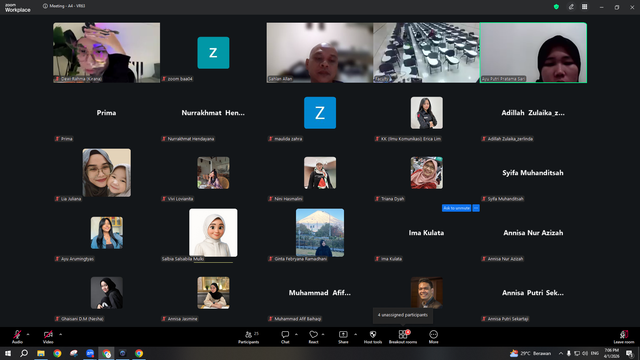Open the Chat panel

(285, 337)
